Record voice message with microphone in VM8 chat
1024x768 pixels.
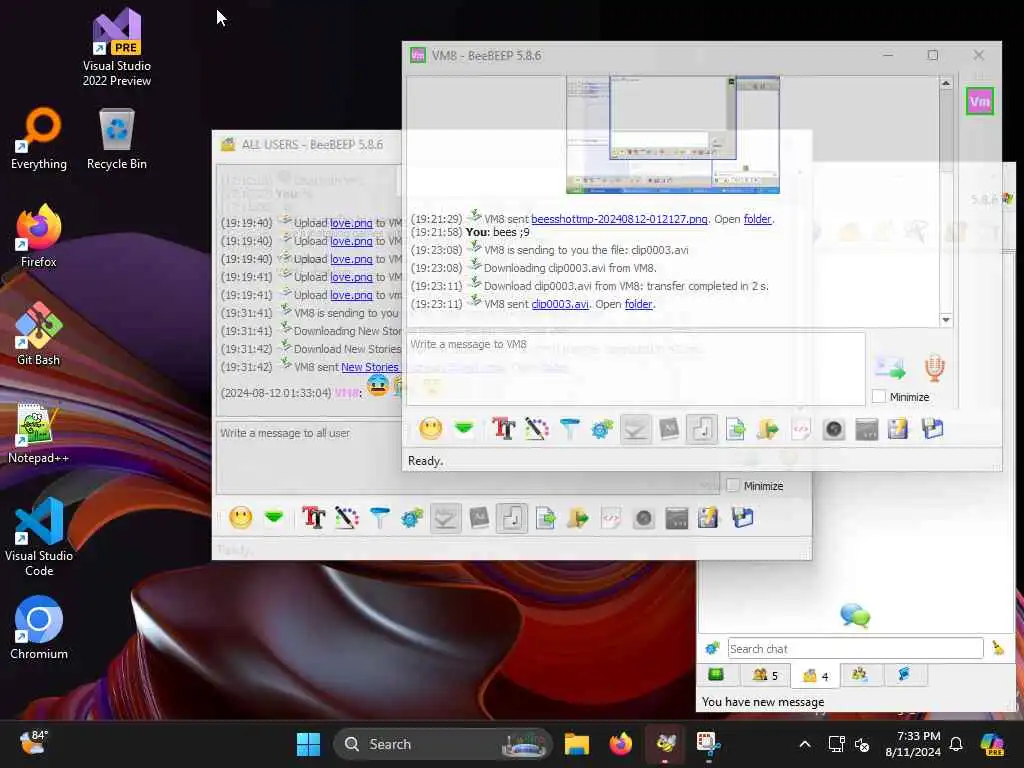(935, 368)
